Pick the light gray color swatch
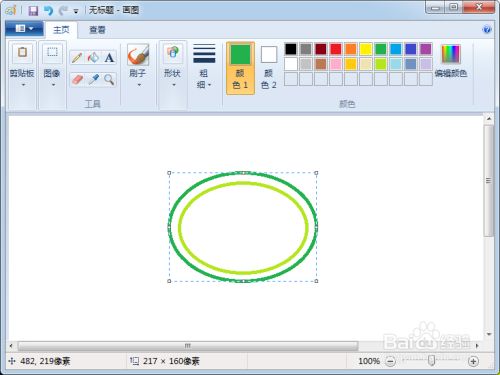Image resolution: width=500 pixels, height=375 pixels. 306,64
